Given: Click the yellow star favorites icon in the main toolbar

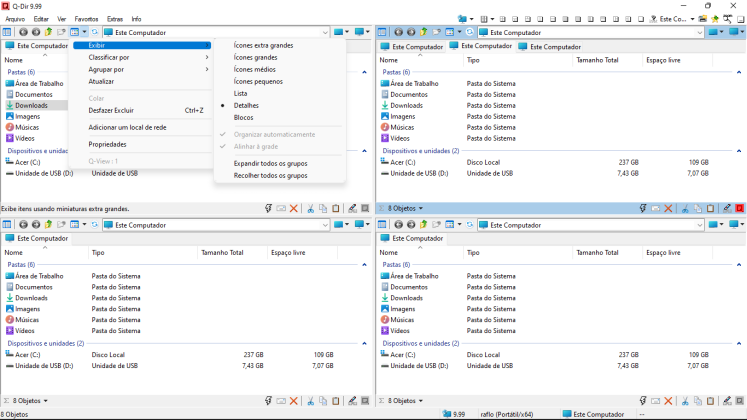Looking at the screenshot, I should [715, 19].
